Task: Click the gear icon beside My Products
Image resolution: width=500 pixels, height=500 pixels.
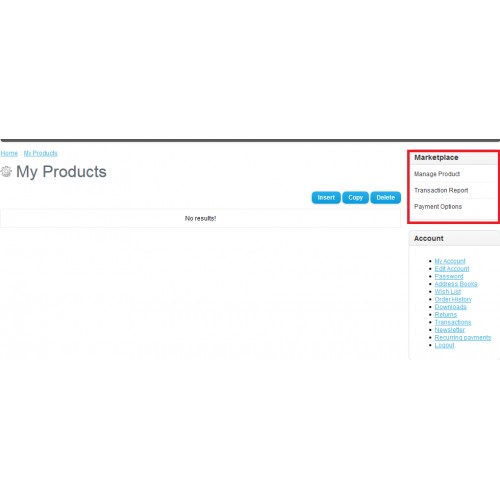Action: click(6, 172)
